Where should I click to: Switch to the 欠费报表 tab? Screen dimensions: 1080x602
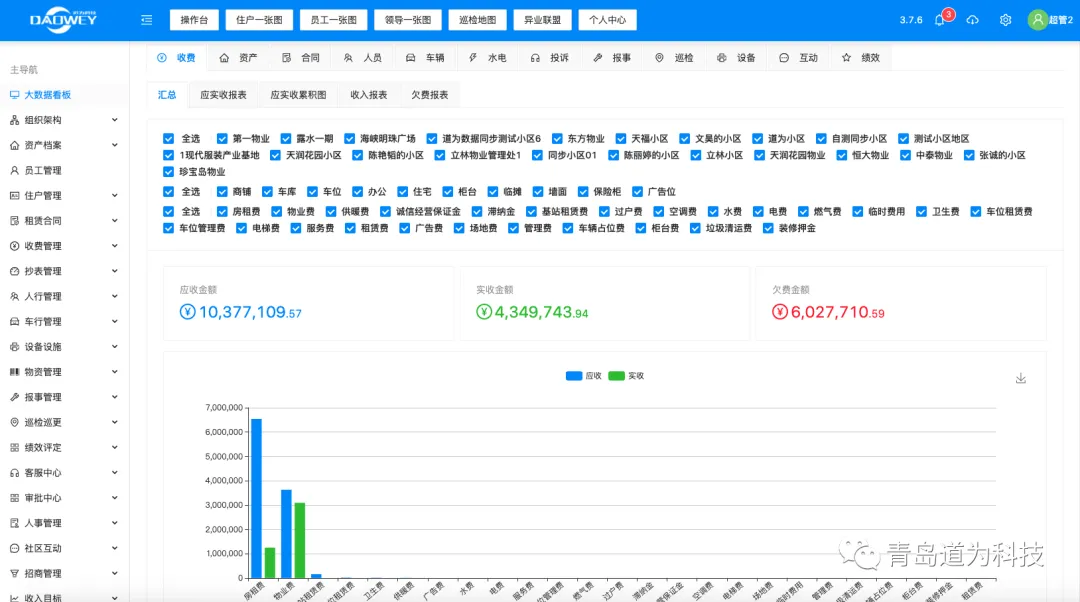click(x=429, y=95)
